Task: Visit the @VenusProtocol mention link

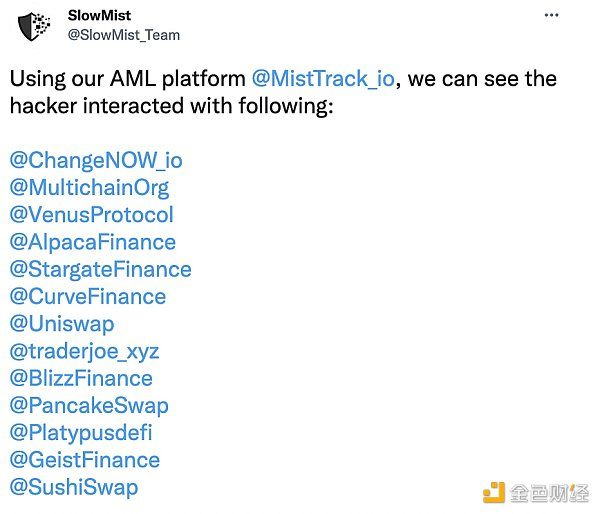Action: (x=91, y=214)
